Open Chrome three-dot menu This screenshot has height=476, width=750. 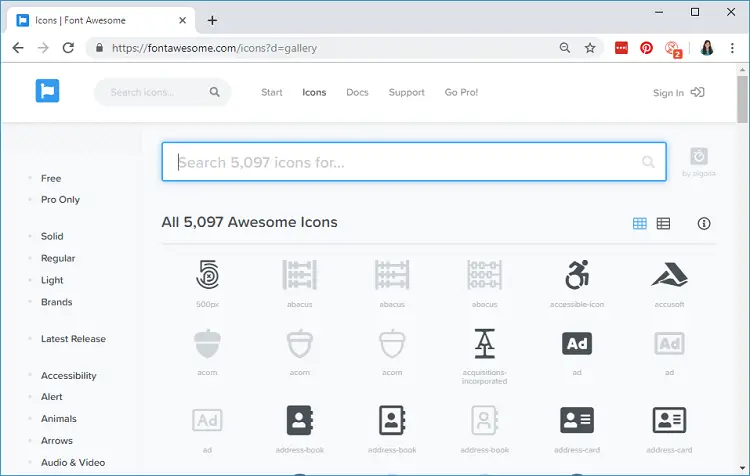tap(732, 48)
